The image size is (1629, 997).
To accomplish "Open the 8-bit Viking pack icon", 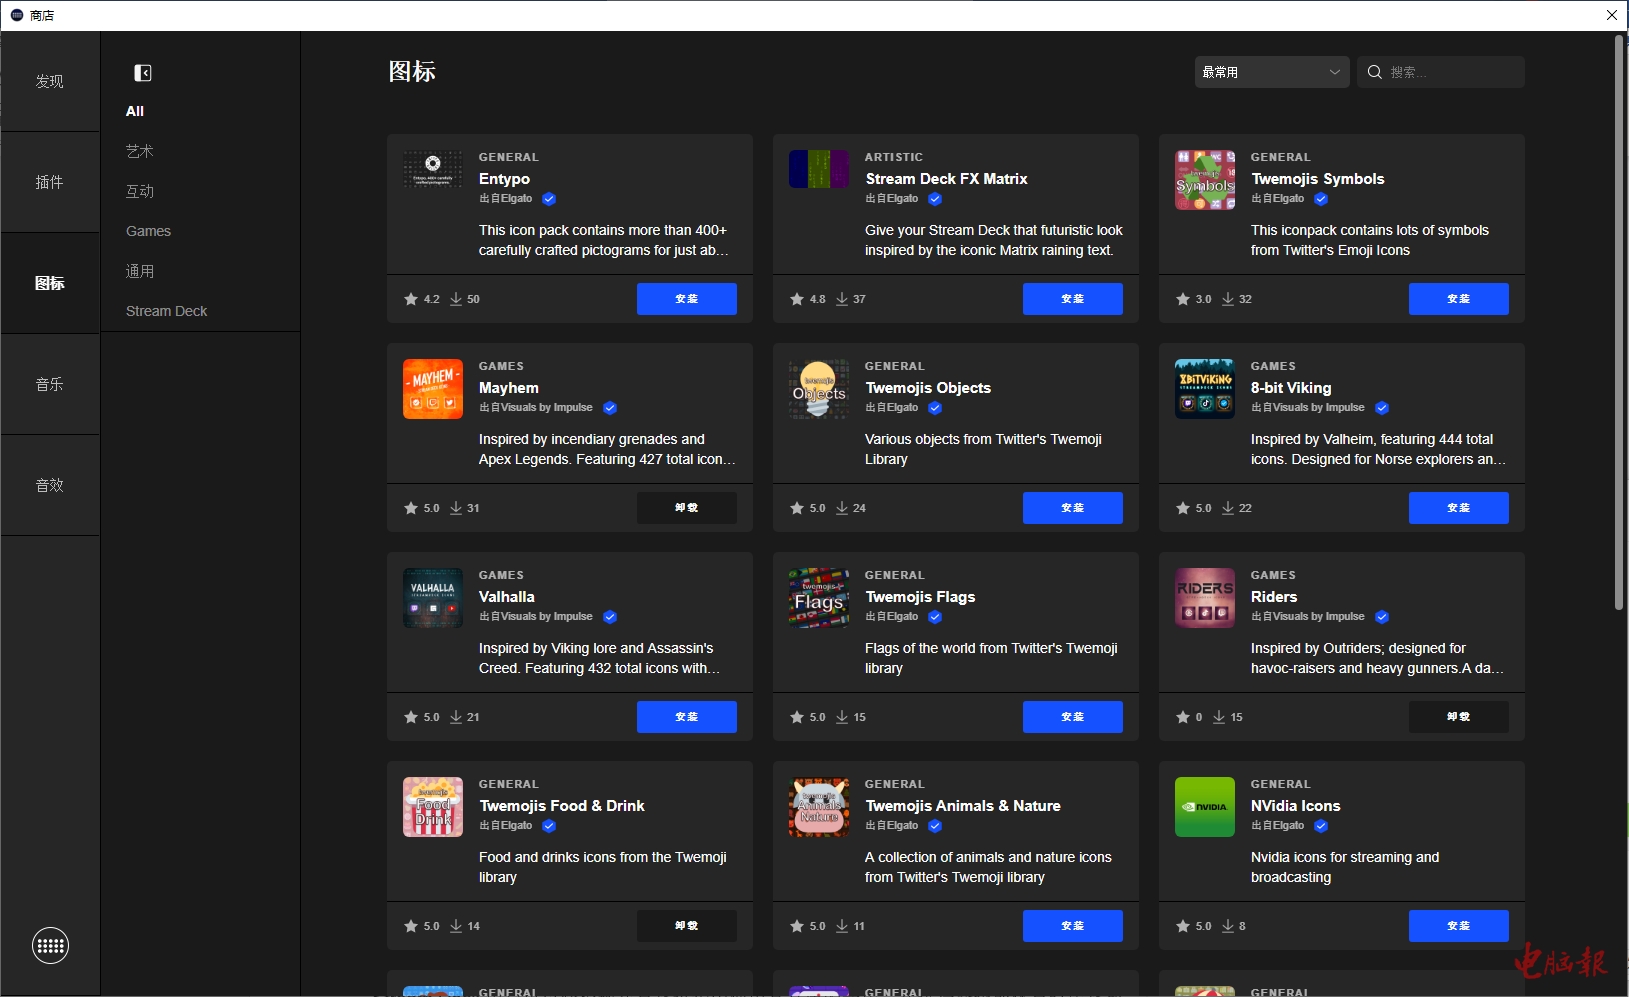I will pos(1204,389).
